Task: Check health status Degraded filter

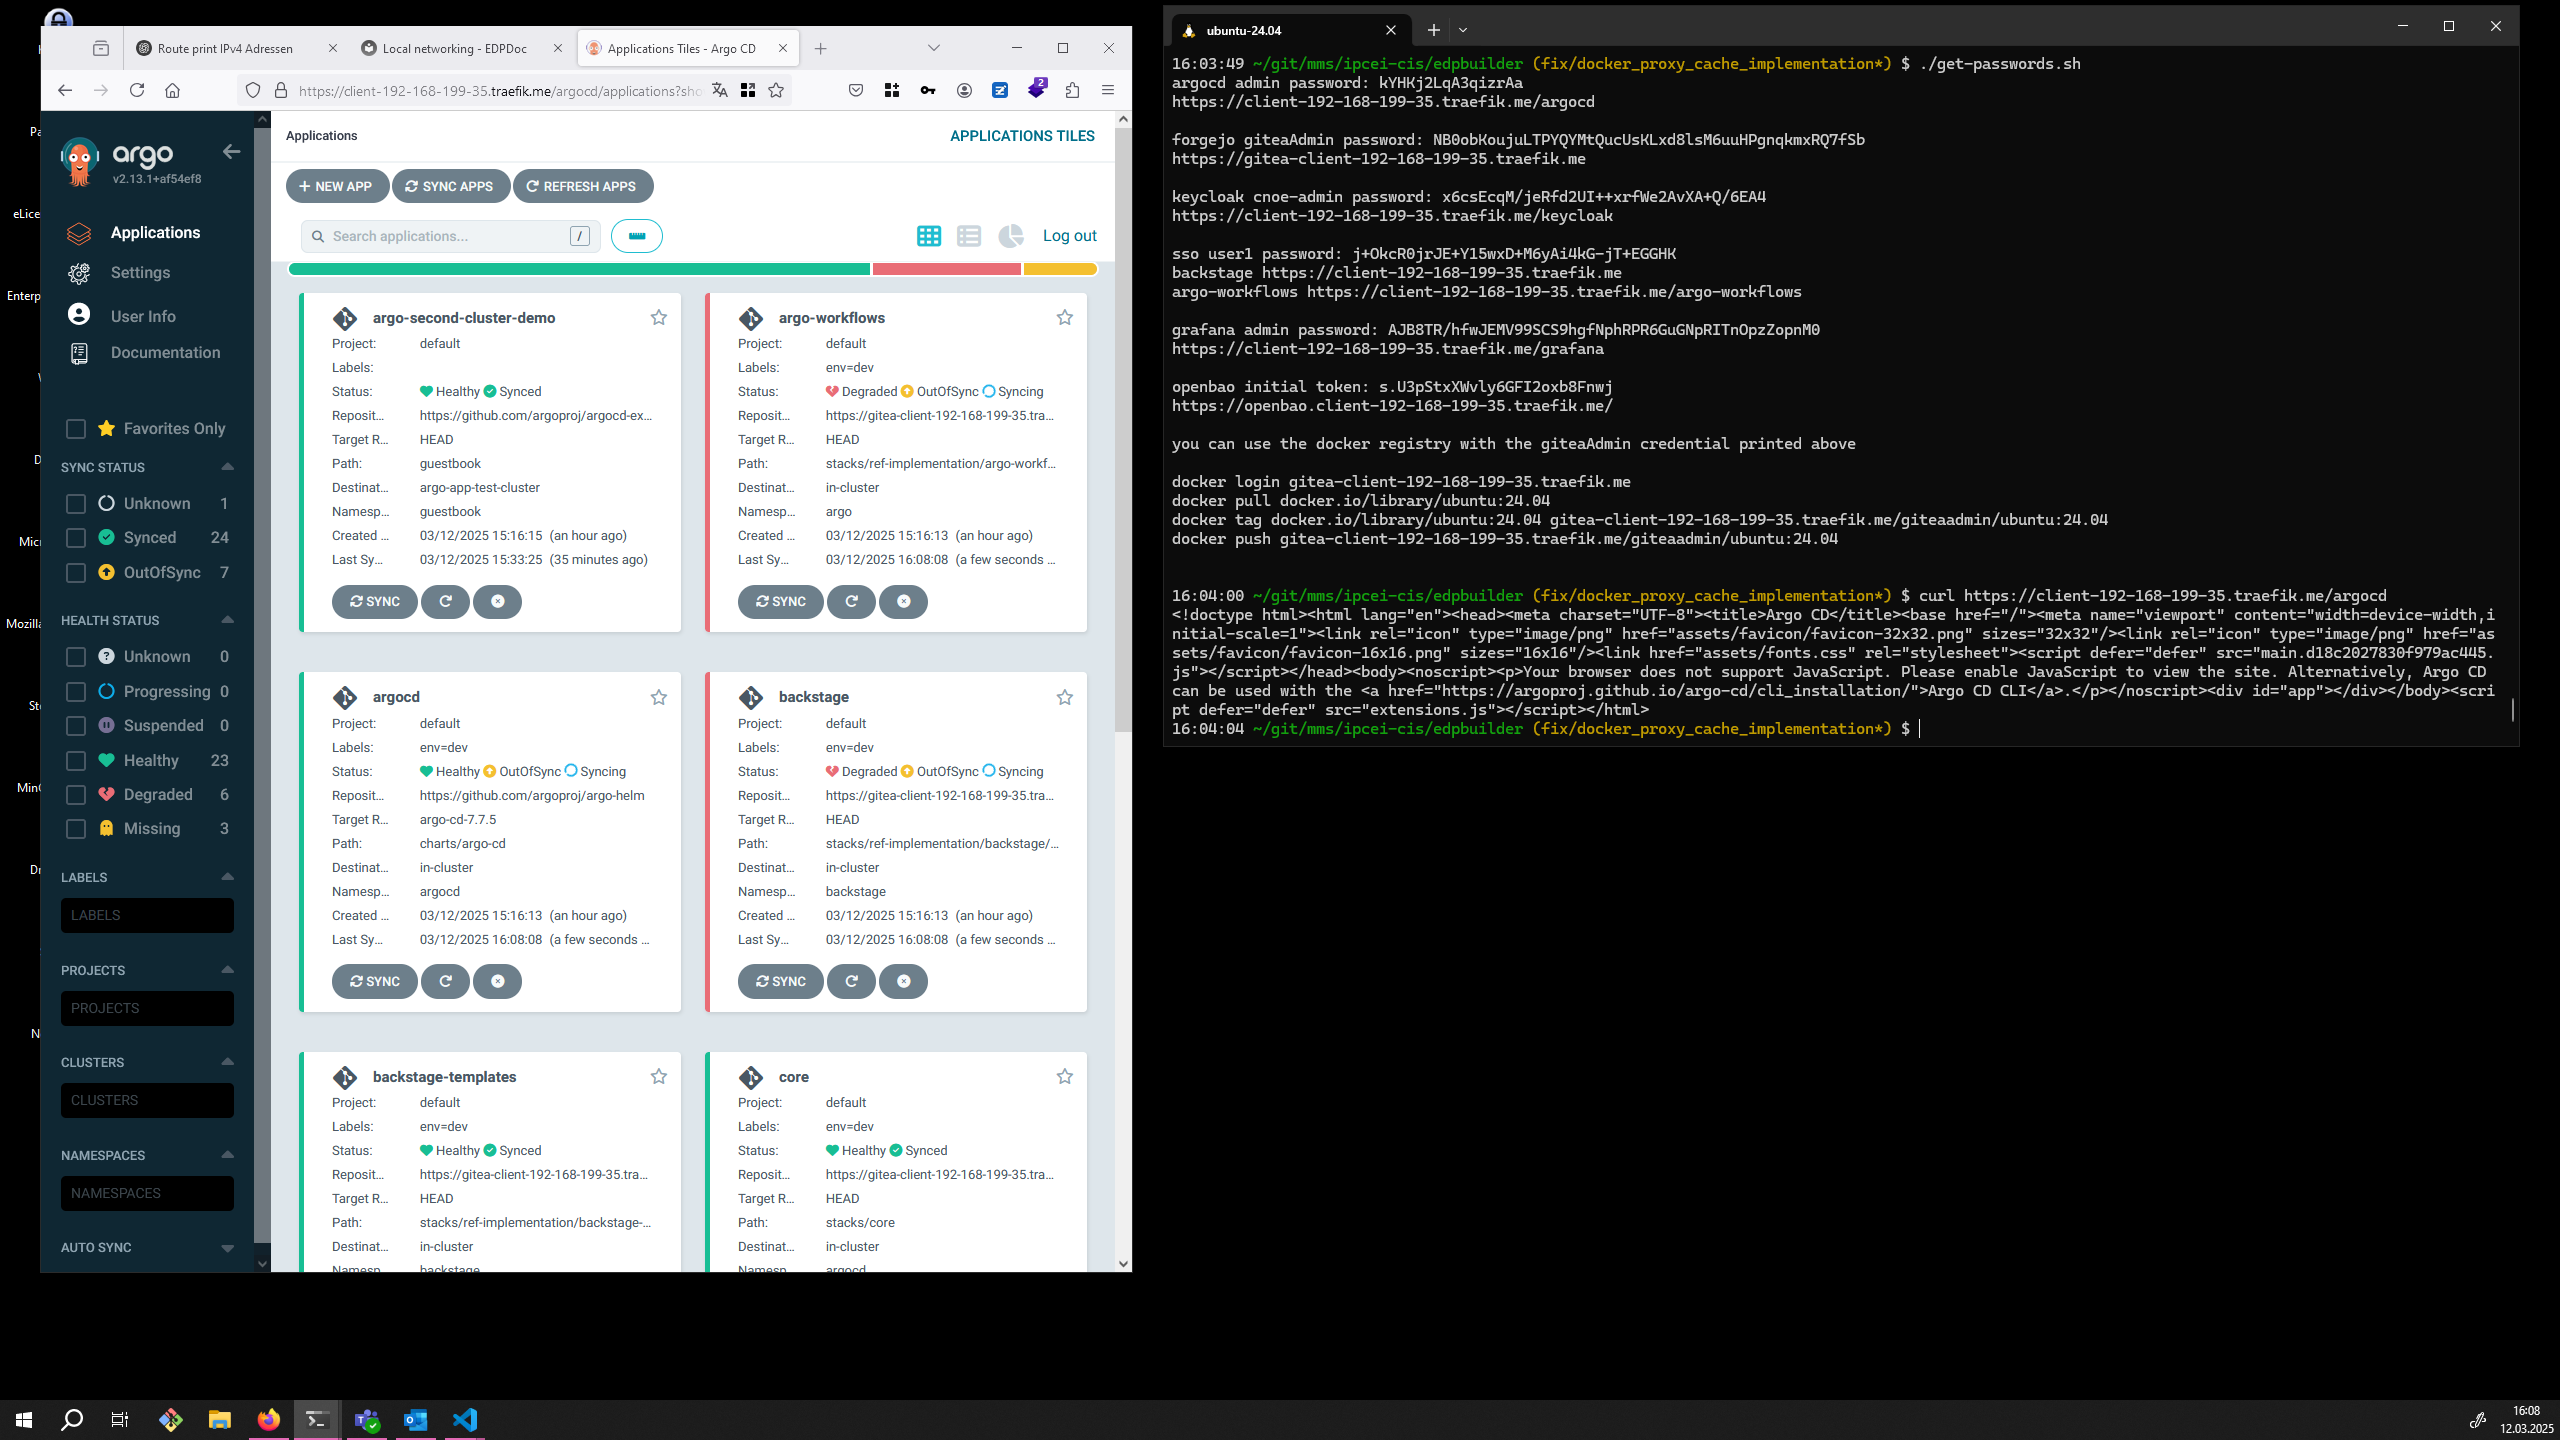Action: [x=76, y=795]
